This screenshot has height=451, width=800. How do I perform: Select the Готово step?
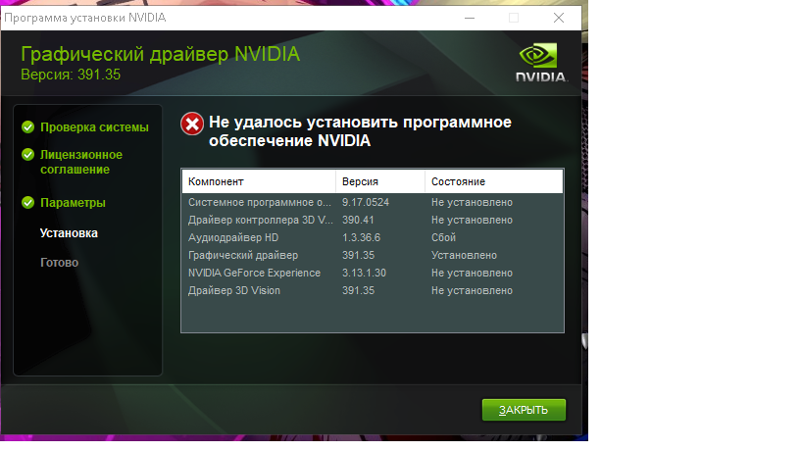pyautogui.click(x=59, y=263)
